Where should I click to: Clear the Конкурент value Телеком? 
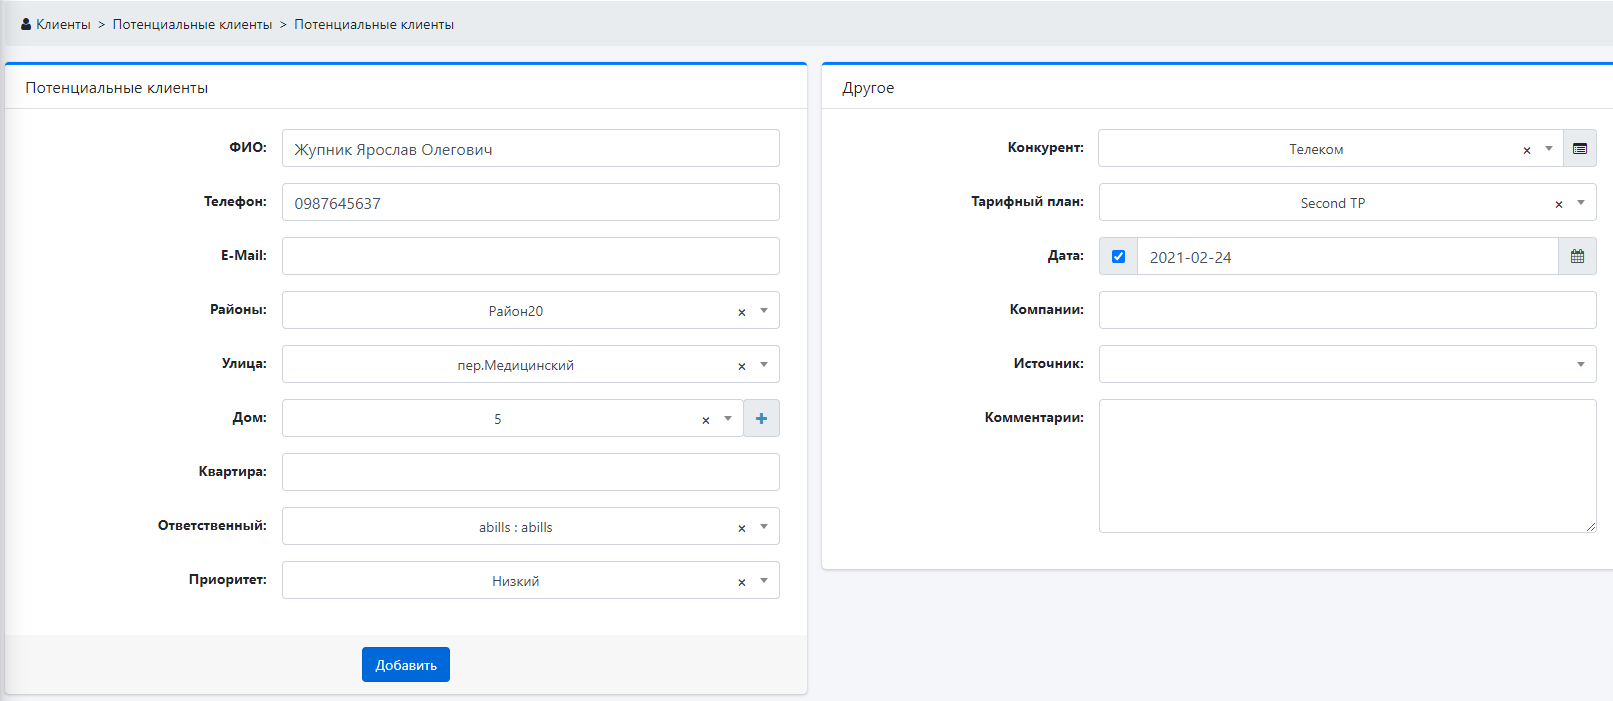1526,150
